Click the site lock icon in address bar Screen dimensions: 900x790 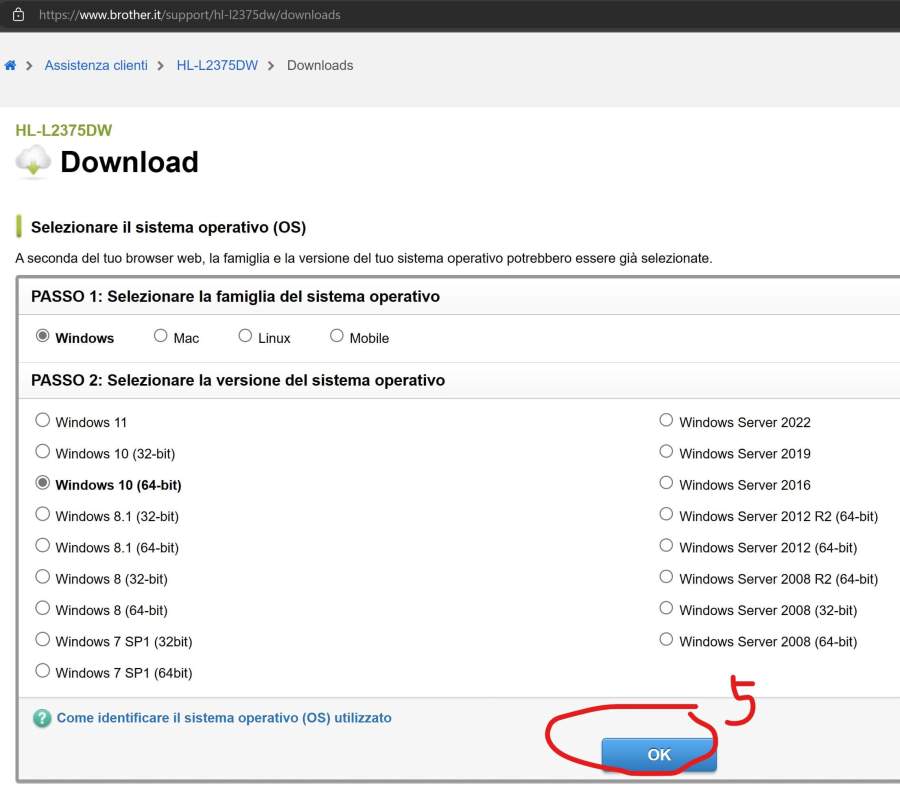point(17,15)
